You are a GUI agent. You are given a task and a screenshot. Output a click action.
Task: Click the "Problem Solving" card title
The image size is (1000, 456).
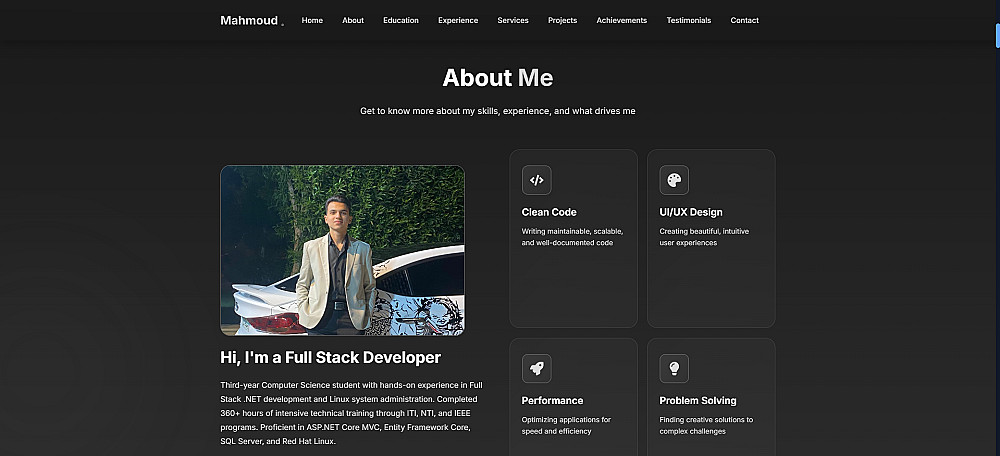tap(698, 401)
